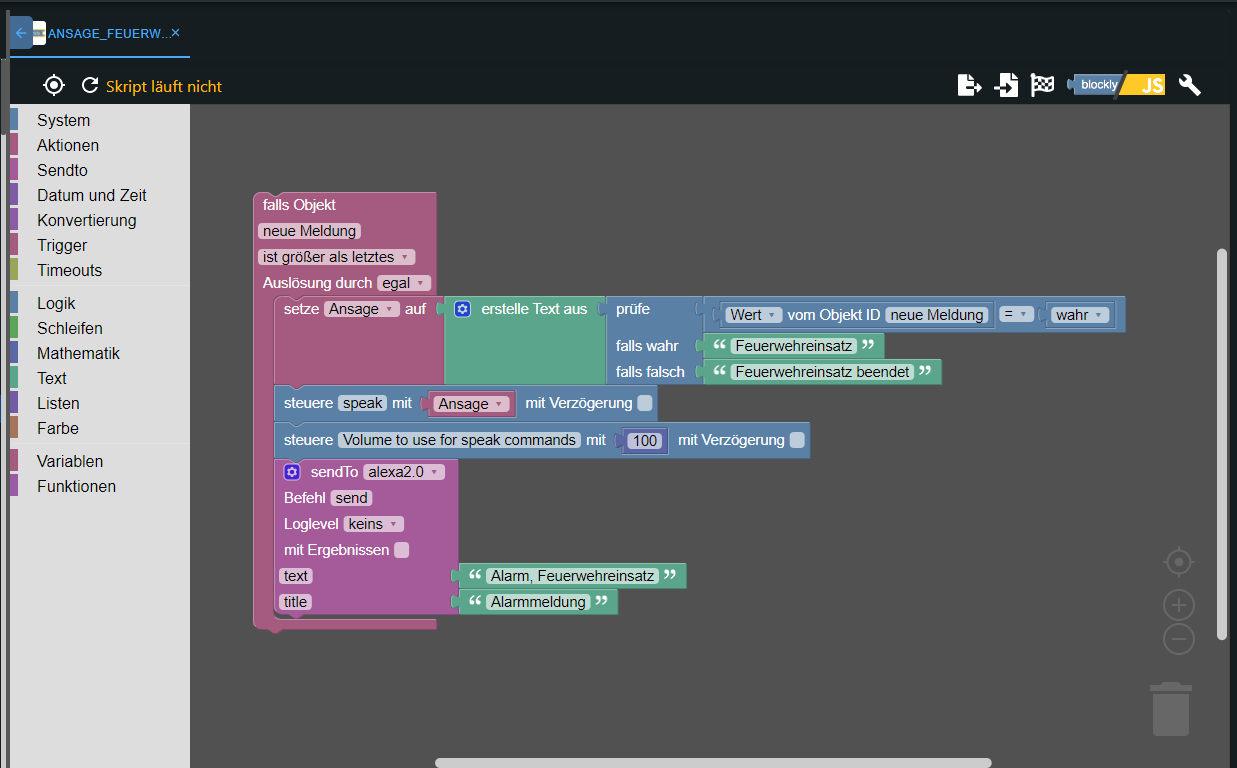Click the back arrow button beside tab
The height and width of the screenshot is (768, 1237).
tap(21, 33)
